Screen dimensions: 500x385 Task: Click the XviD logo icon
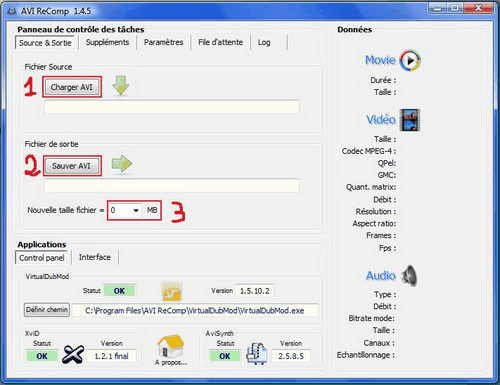[x=73, y=354]
